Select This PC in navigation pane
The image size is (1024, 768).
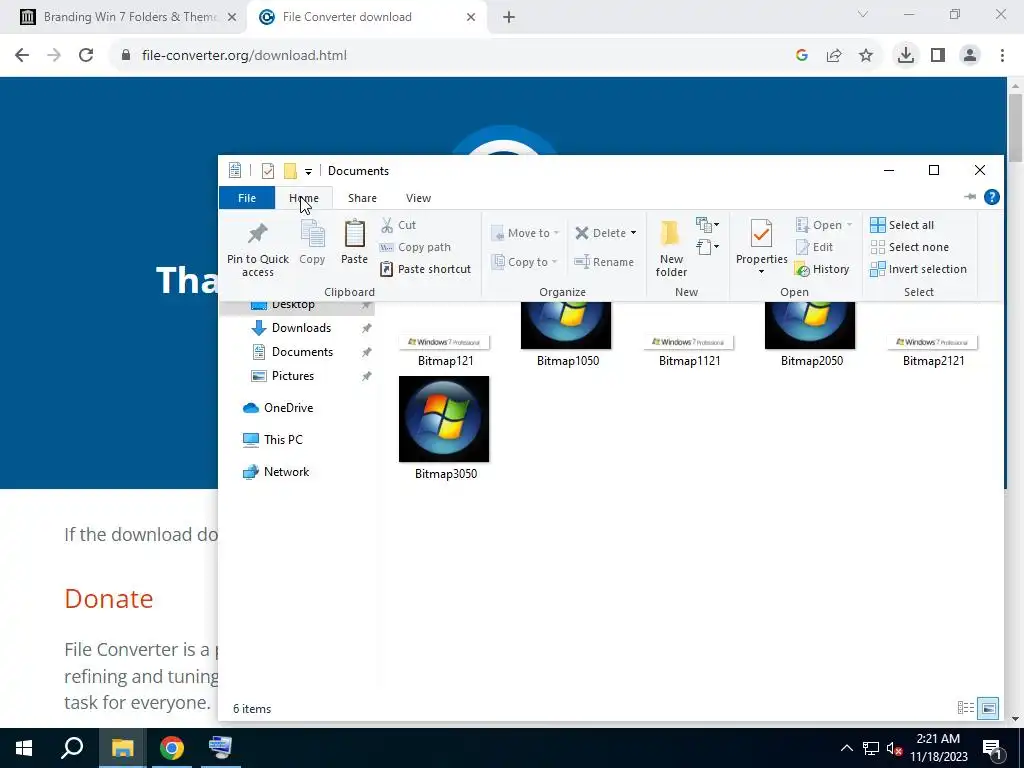[x=283, y=440]
